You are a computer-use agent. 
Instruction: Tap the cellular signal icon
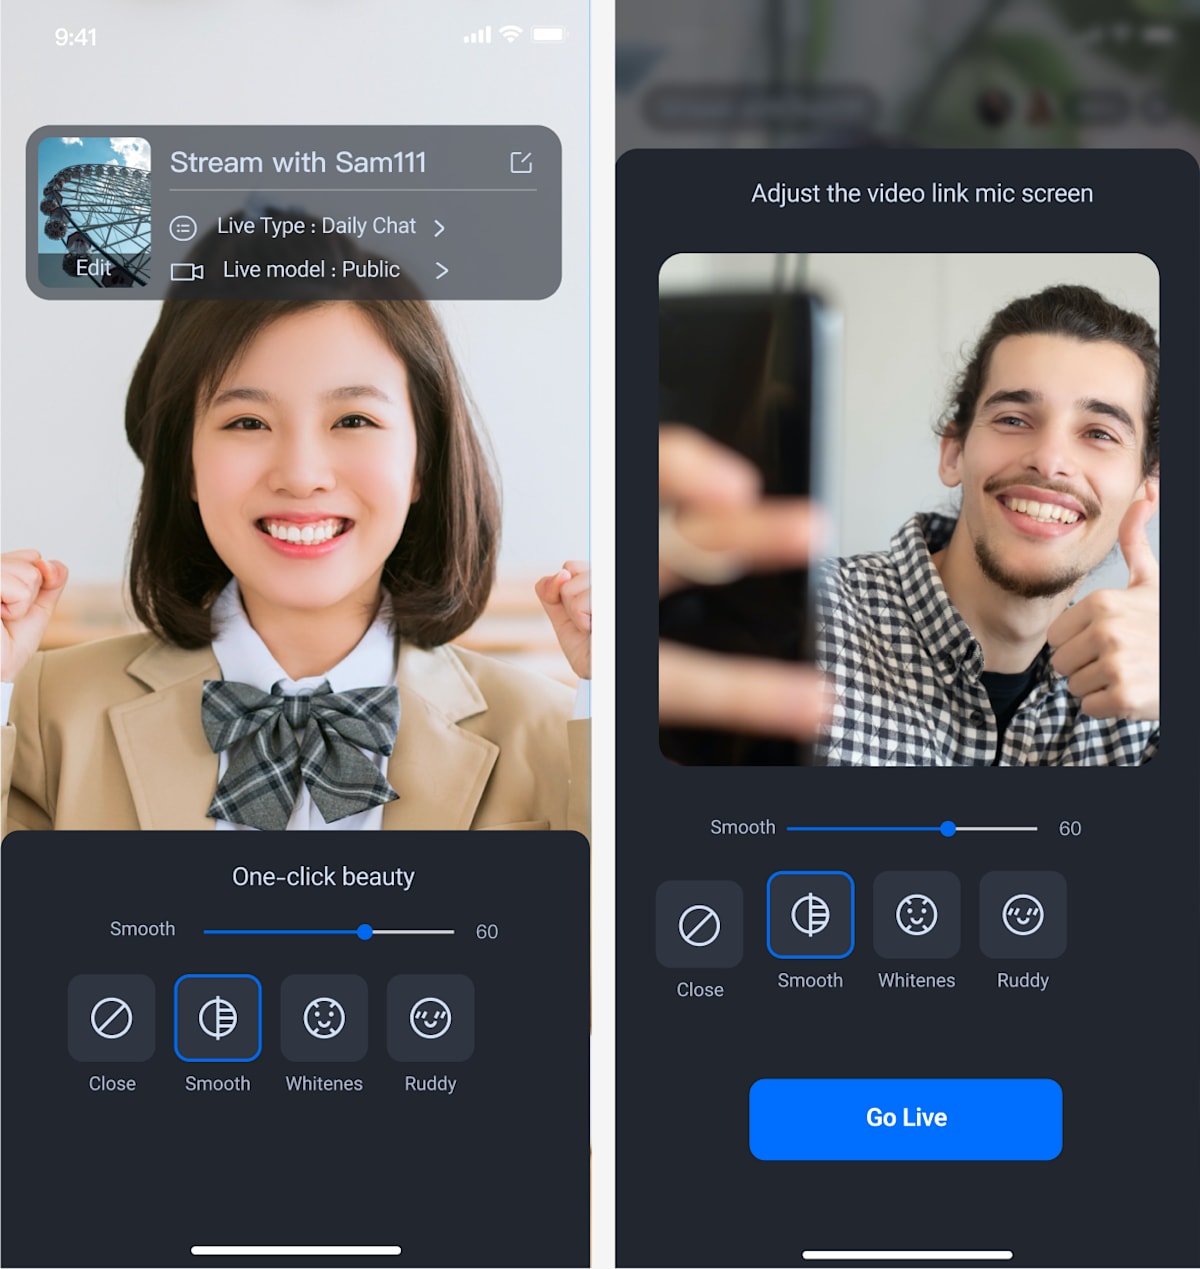477,35
